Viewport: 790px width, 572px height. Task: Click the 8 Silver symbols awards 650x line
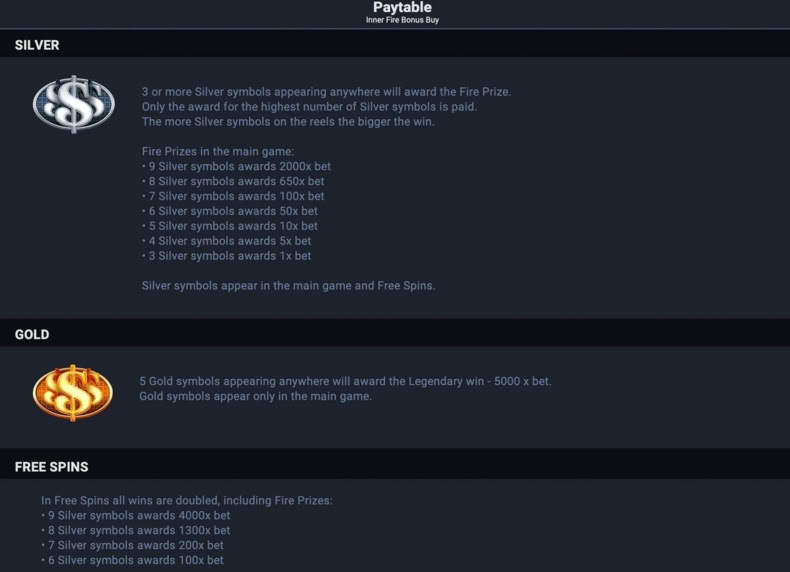233,181
